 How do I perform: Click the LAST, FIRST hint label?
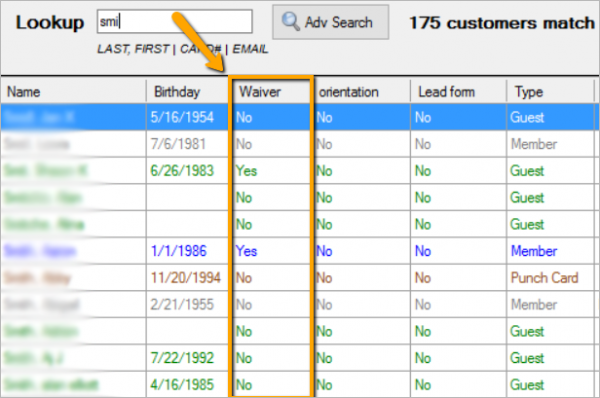click(x=133, y=49)
